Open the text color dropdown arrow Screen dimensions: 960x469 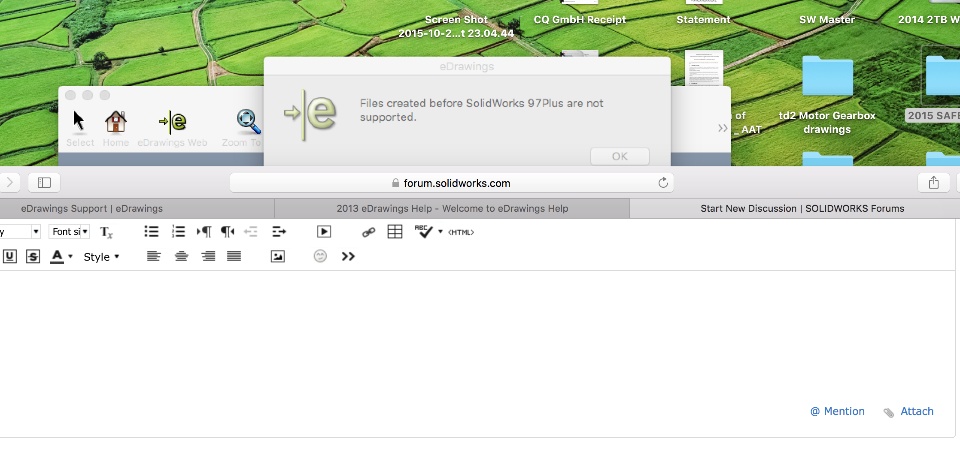tap(70, 257)
